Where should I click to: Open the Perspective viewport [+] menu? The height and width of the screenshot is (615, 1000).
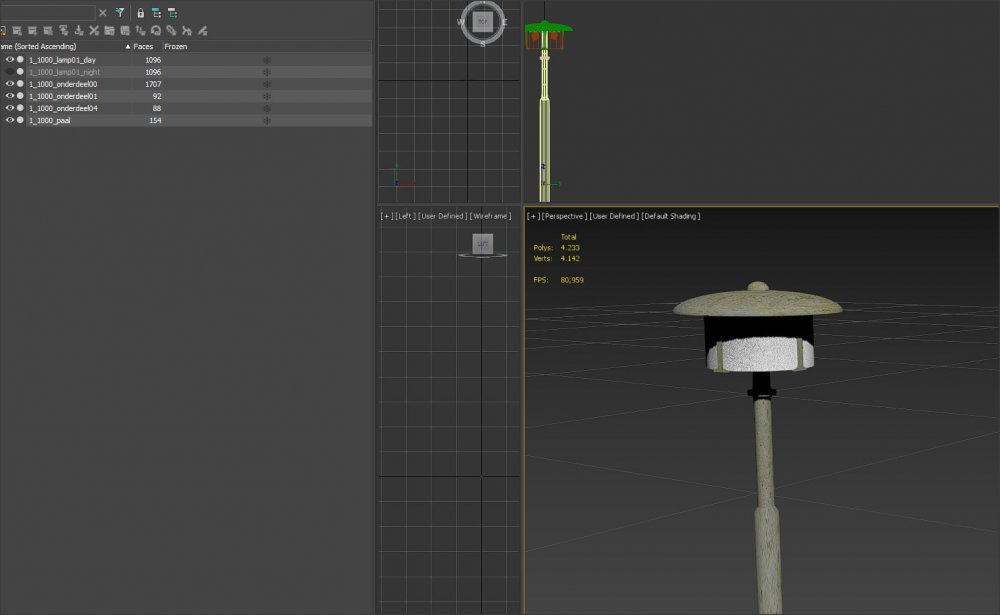coord(533,216)
